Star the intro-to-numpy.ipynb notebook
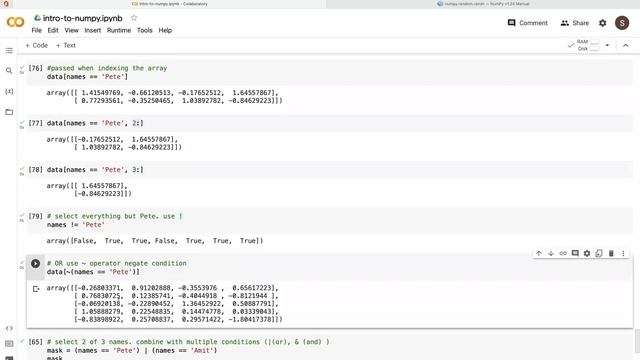The image size is (640, 360). pyautogui.click(x=134, y=18)
